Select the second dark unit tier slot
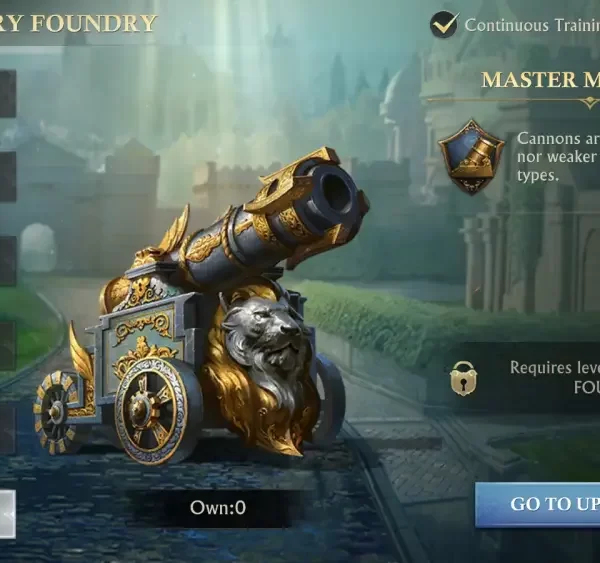This screenshot has height=563, width=600. pyautogui.click(x=8, y=176)
